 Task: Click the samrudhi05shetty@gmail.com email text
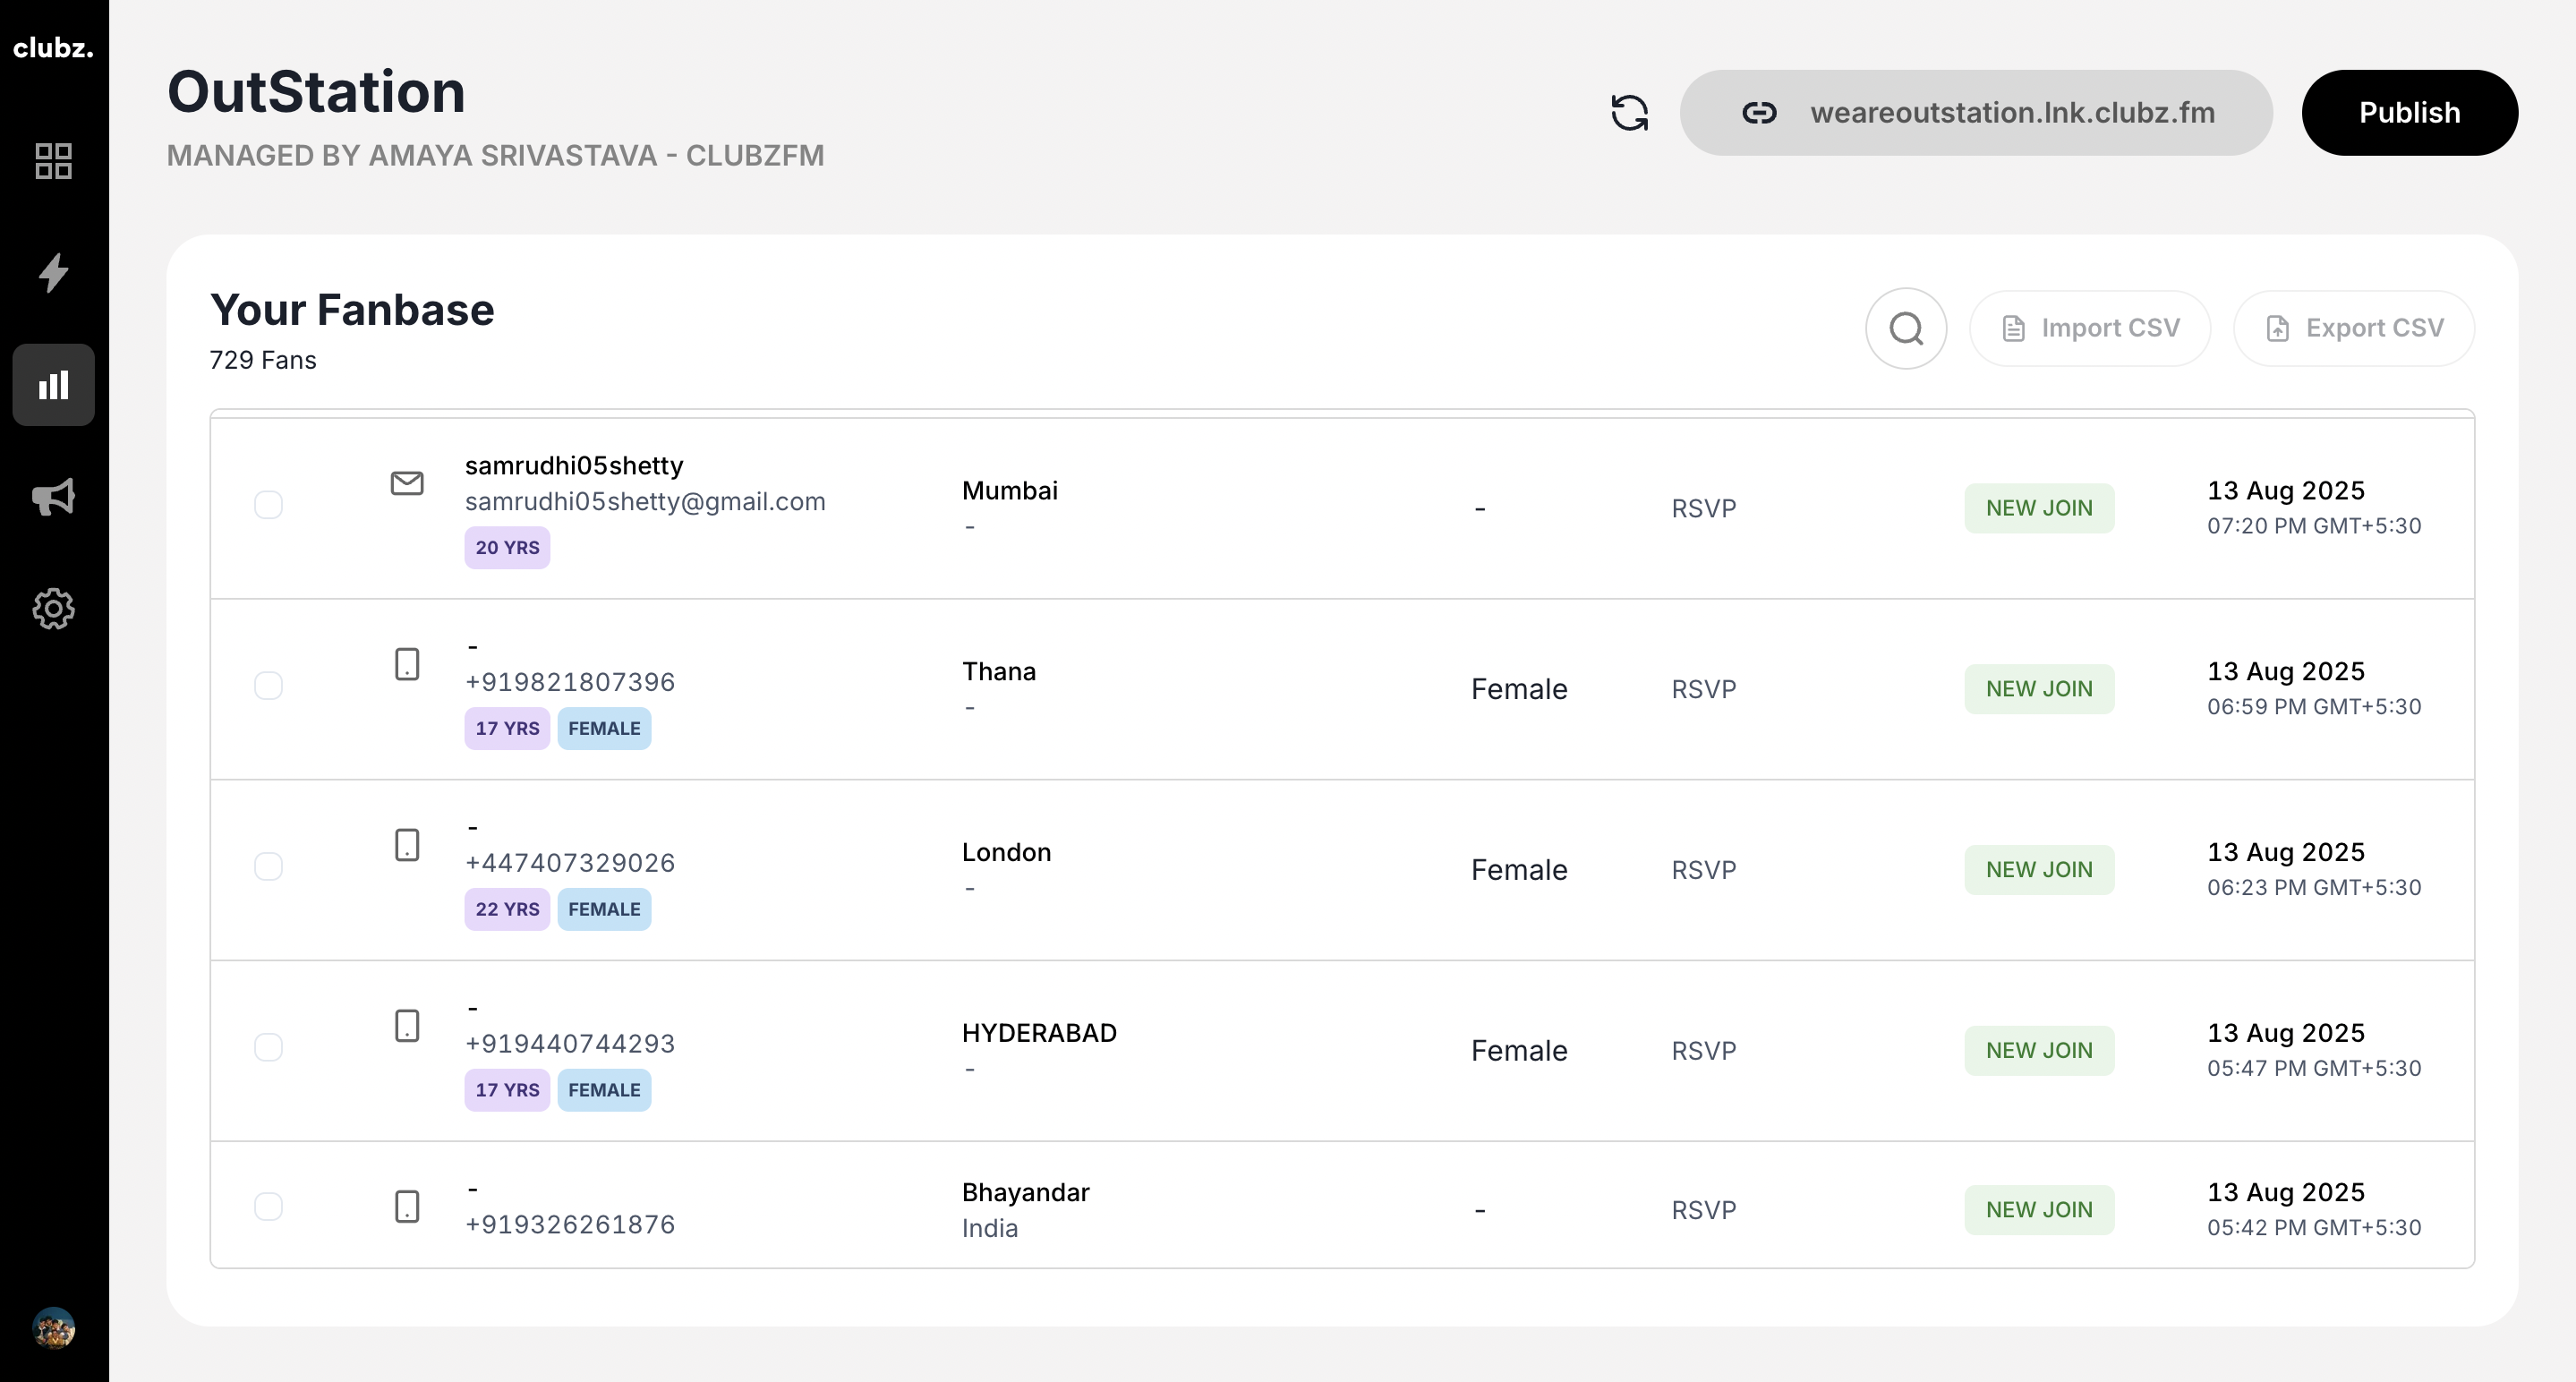pos(645,501)
